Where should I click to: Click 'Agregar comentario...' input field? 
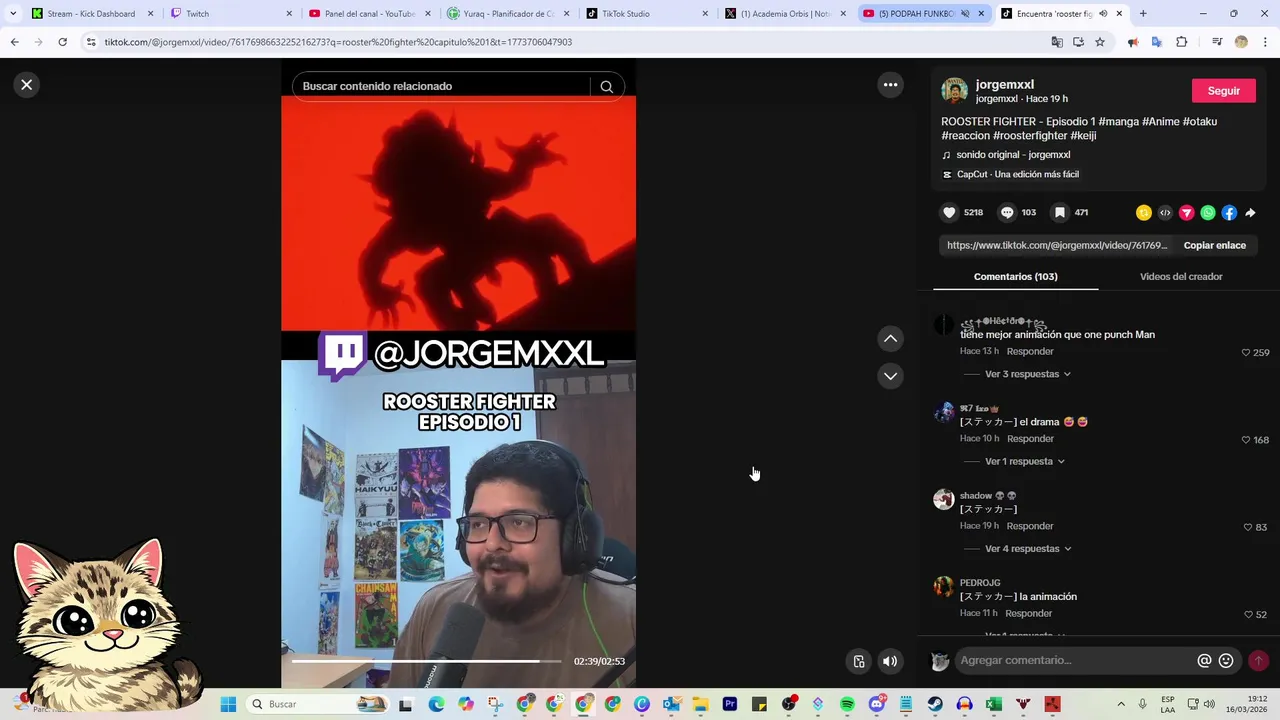(1076, 661)
